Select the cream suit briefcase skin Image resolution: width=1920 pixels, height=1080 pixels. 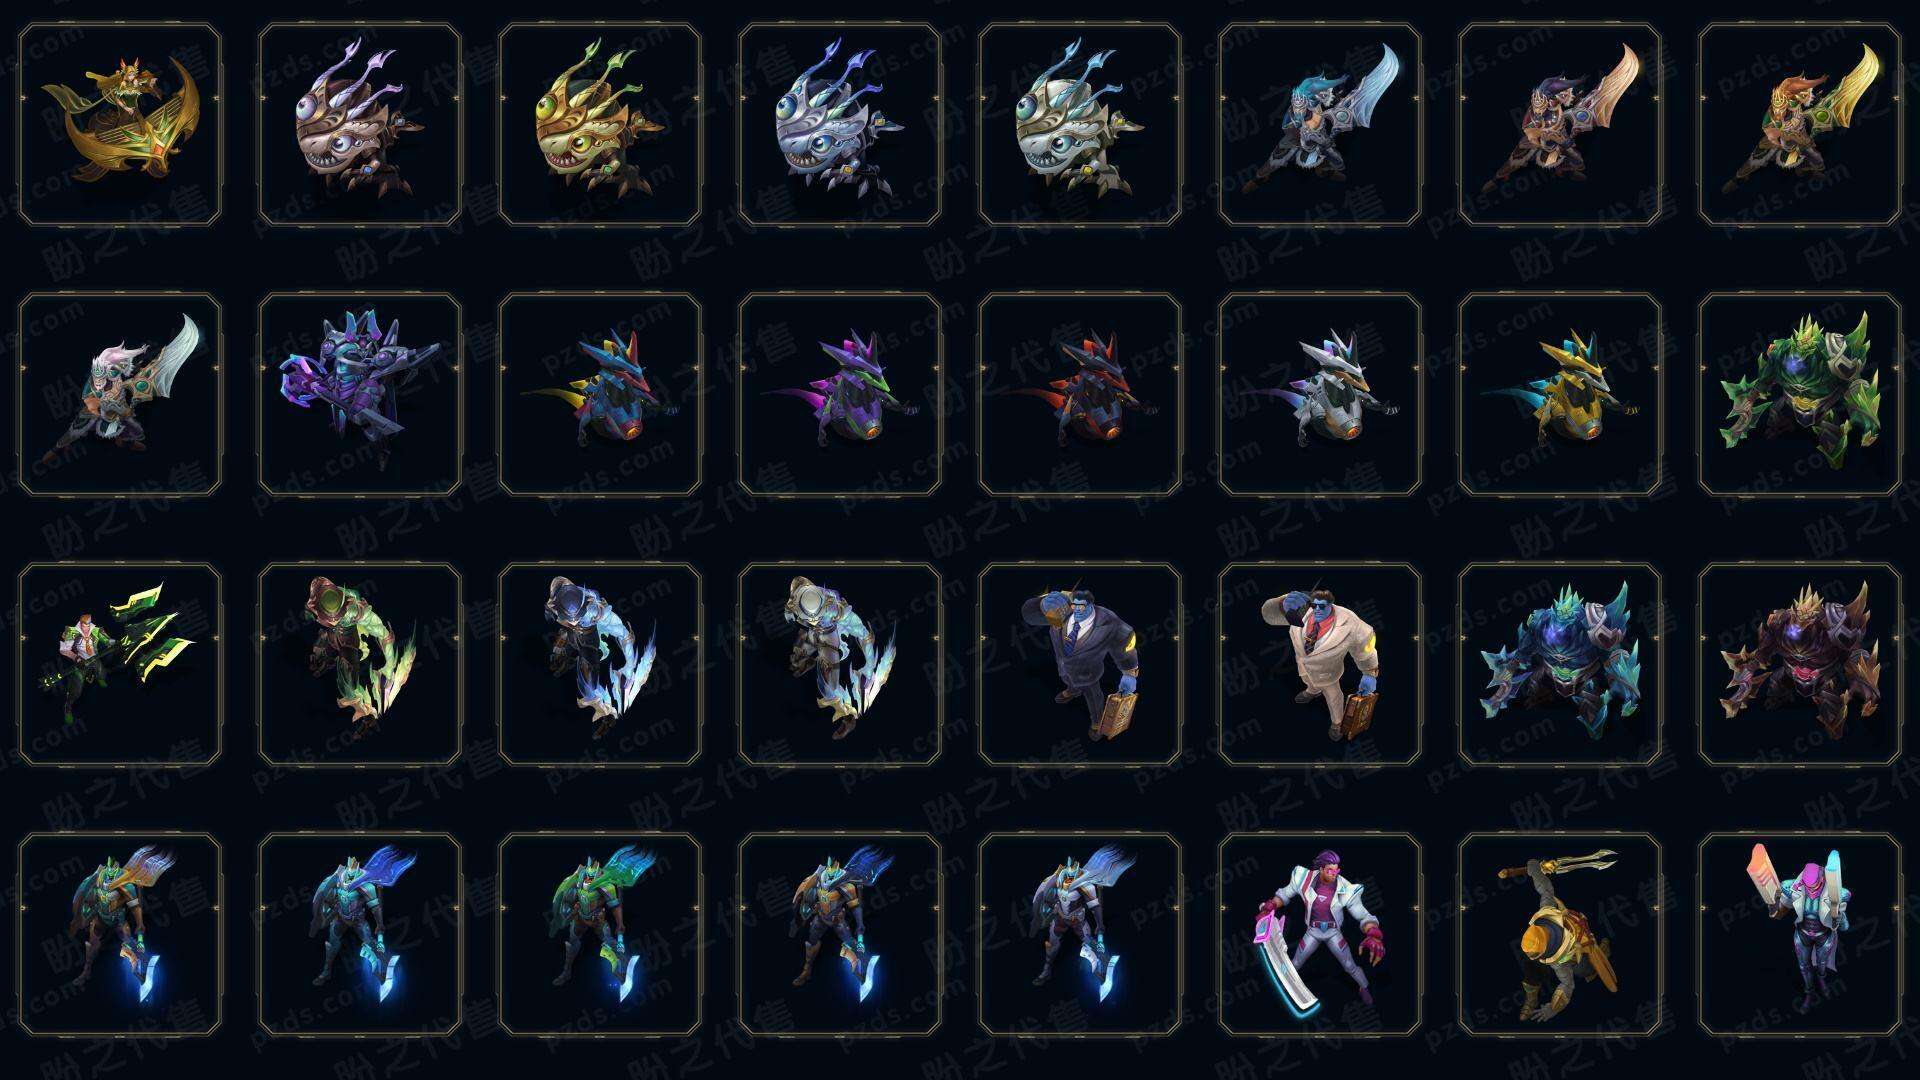[1320, 664]
